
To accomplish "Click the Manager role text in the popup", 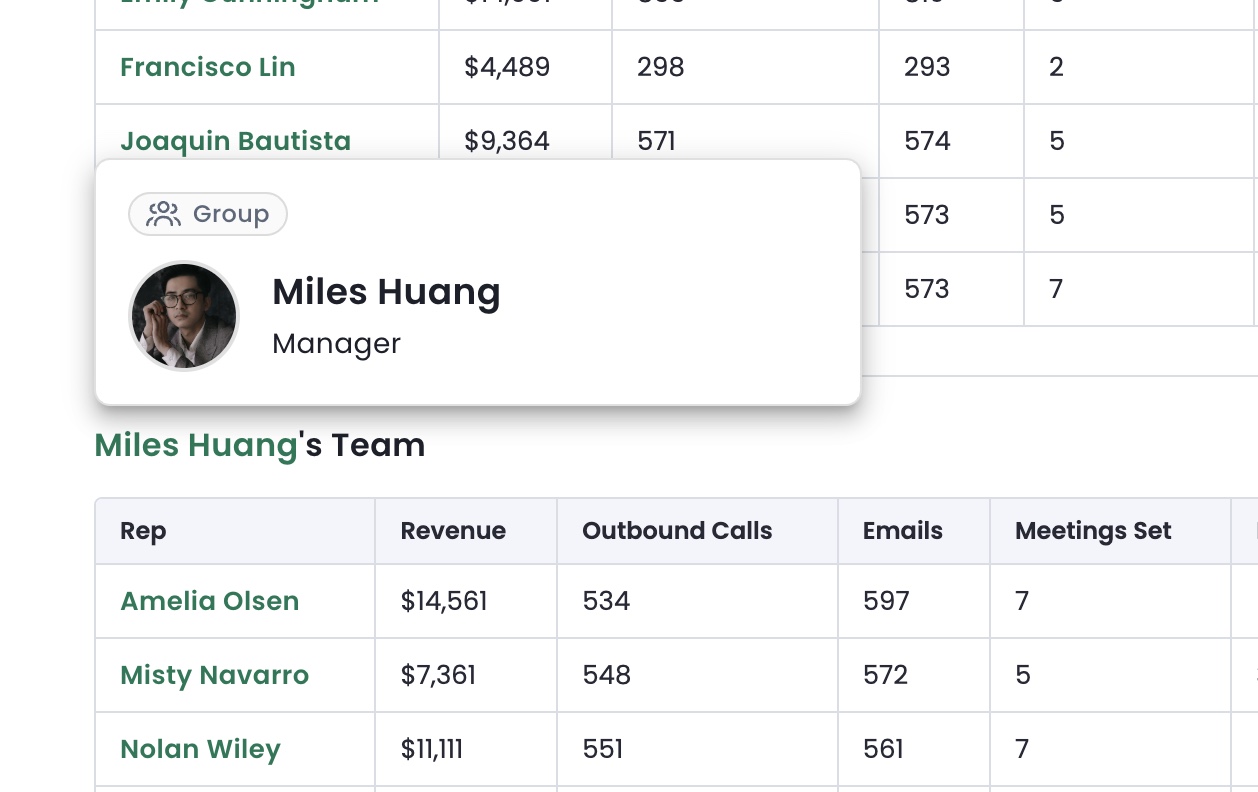I will pos(336,343).
